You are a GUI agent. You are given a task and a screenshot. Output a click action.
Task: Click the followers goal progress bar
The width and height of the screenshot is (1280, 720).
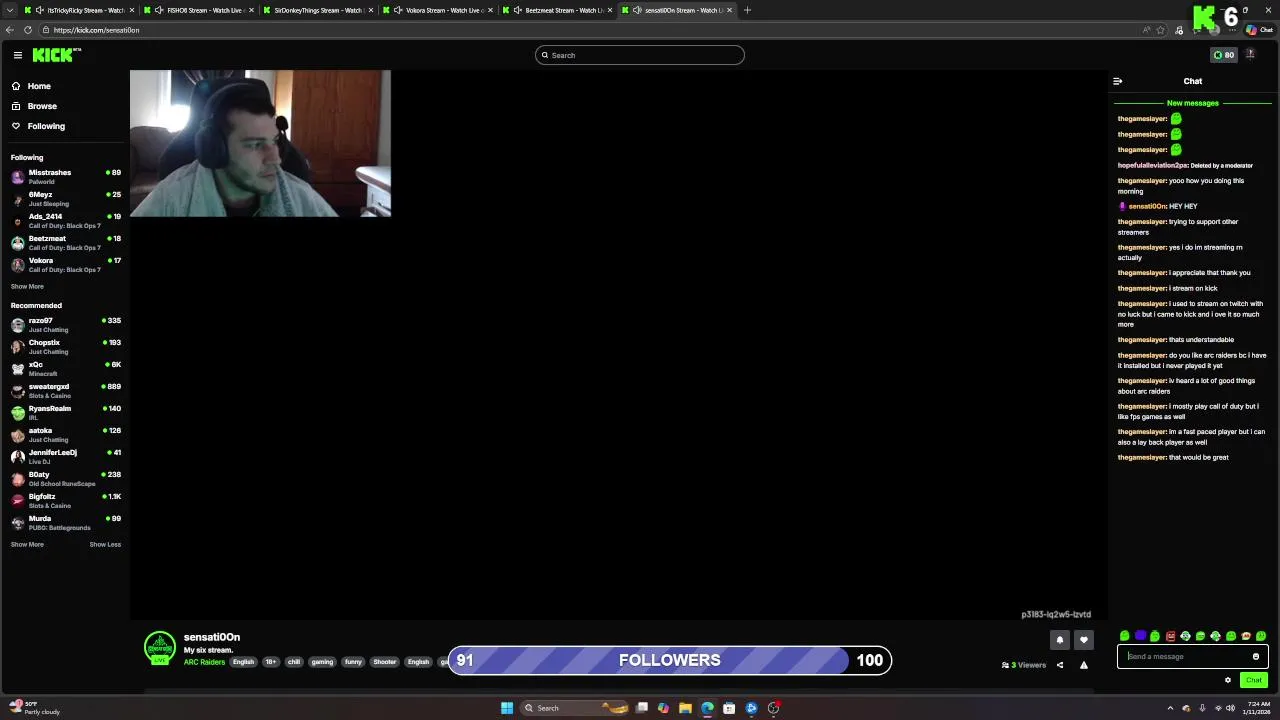point(669,660)
